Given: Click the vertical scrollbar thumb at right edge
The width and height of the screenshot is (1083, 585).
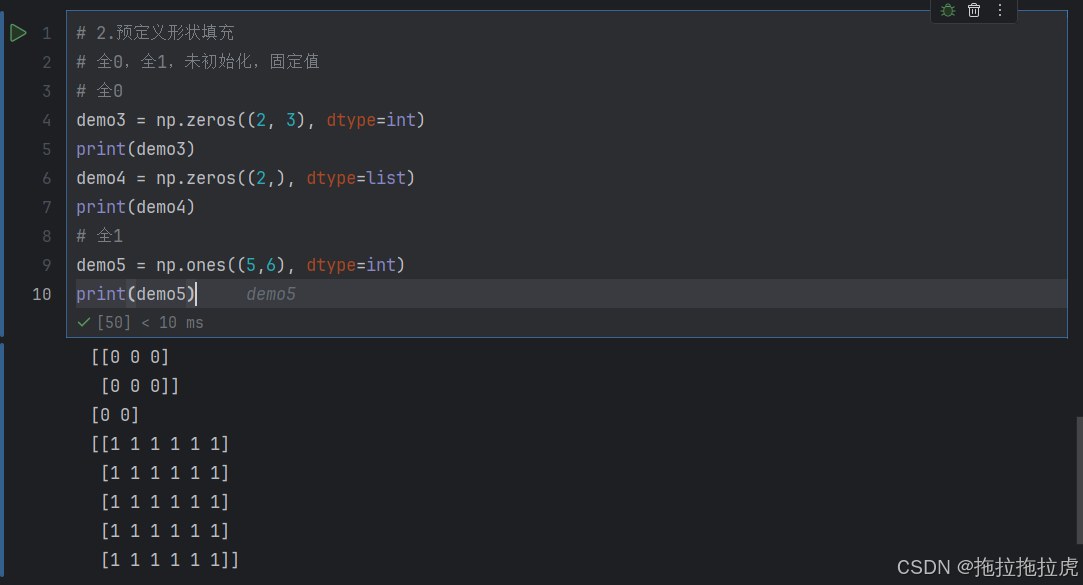Looking at the screenshot, I should coord(1079,480).
